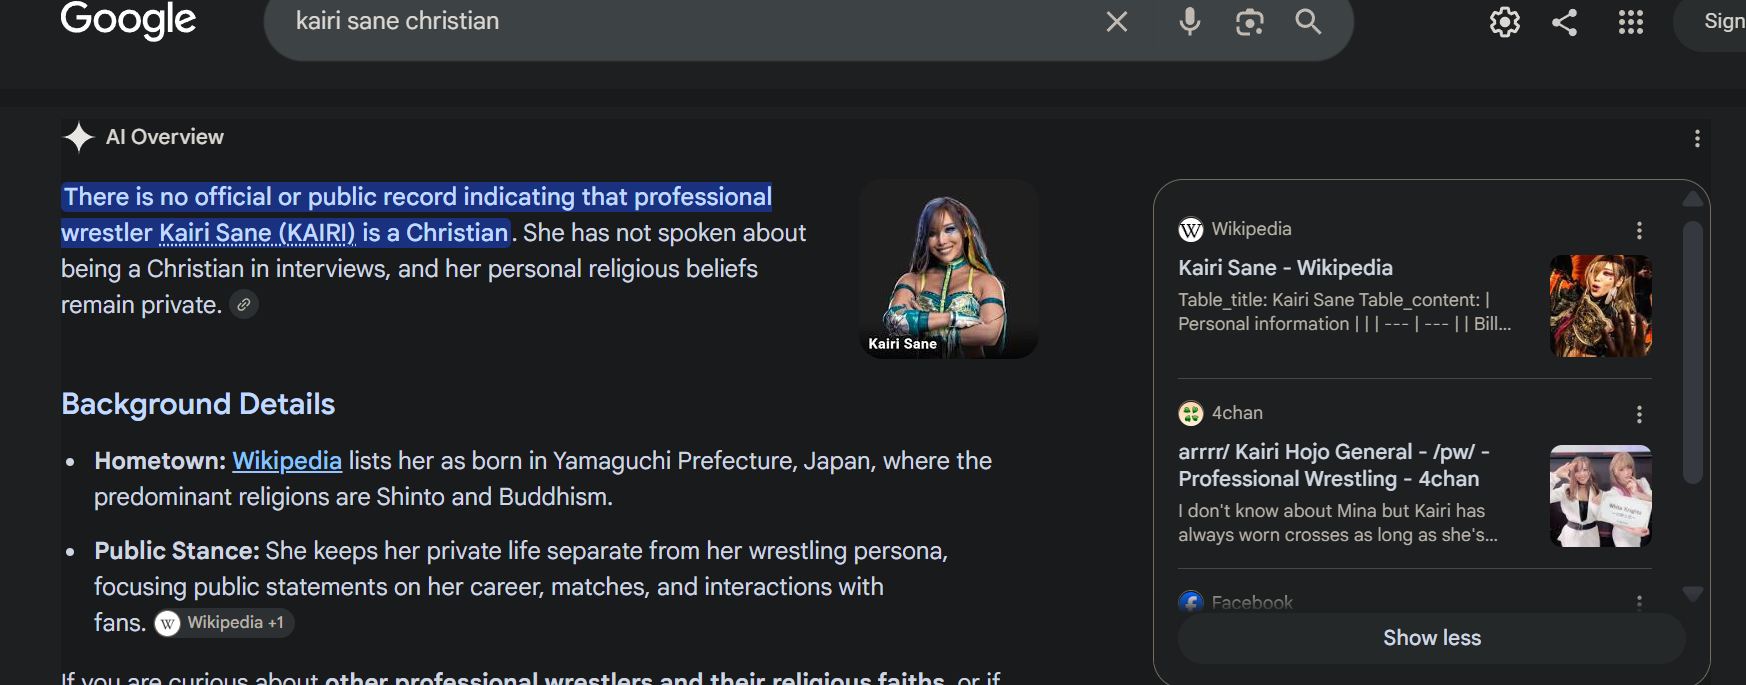Image resolution: width=1746 pixels, height=685 pixels.
Task: Click the share icon in header
Action: pos(1565,22)
